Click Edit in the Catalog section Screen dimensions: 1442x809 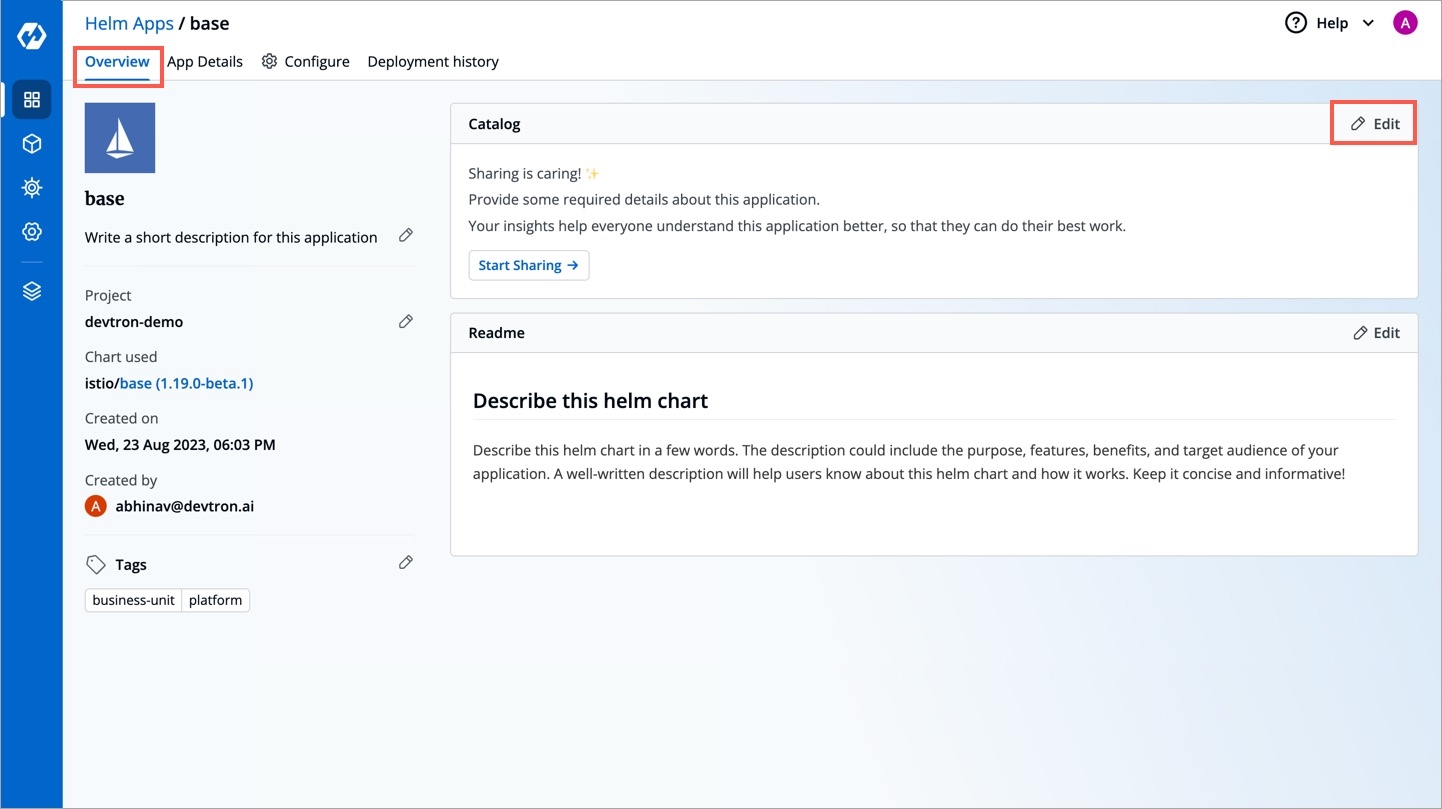click(1375, 124)
